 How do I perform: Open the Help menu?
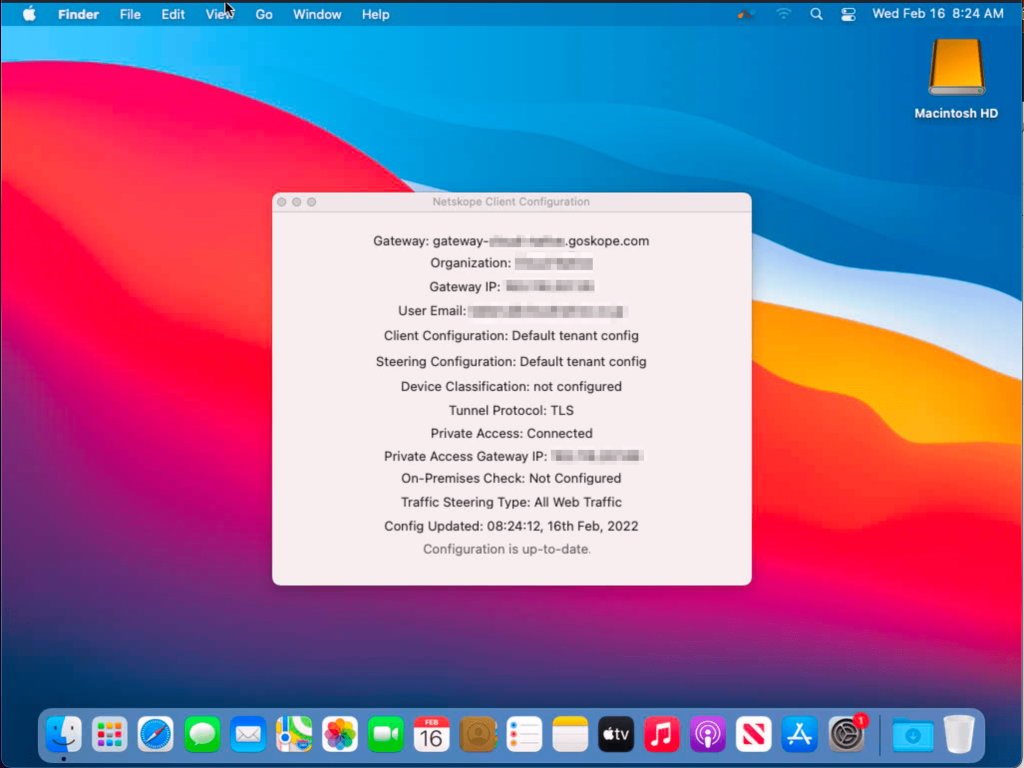(376, 14)
